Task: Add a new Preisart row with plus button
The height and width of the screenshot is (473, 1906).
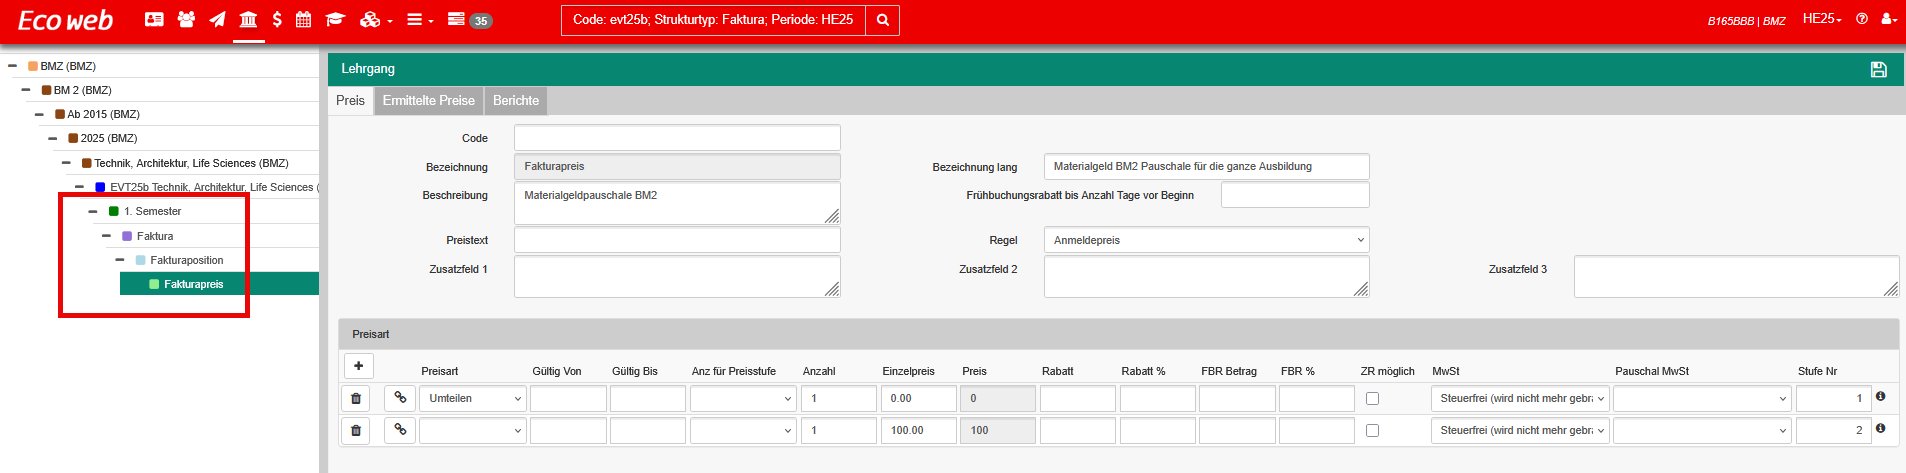Action: pos(358,366)
